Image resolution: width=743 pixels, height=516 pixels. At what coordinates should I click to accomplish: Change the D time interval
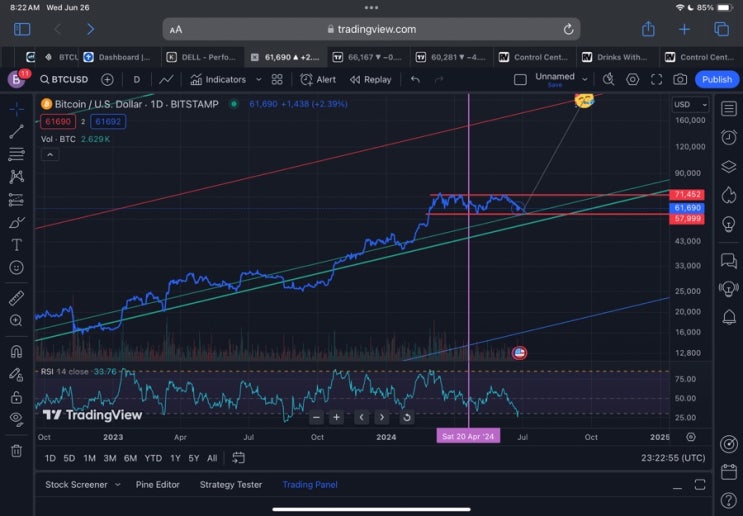136,80
